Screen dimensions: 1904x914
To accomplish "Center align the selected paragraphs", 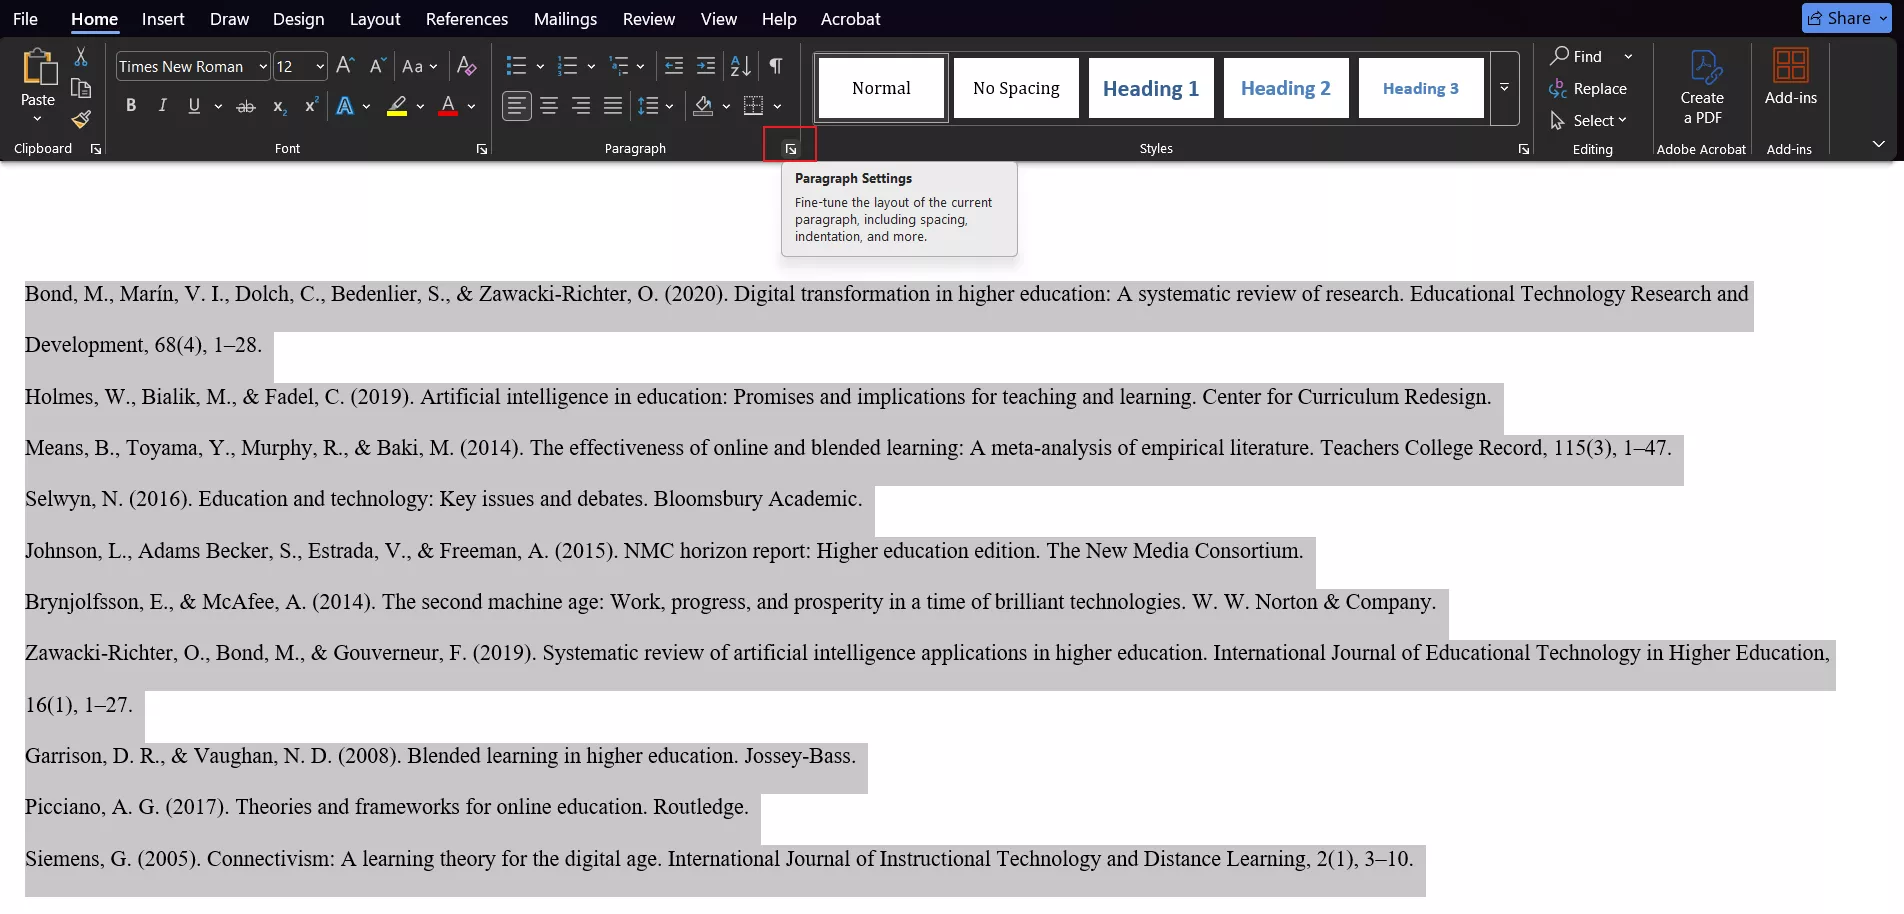I will point(549,106).
